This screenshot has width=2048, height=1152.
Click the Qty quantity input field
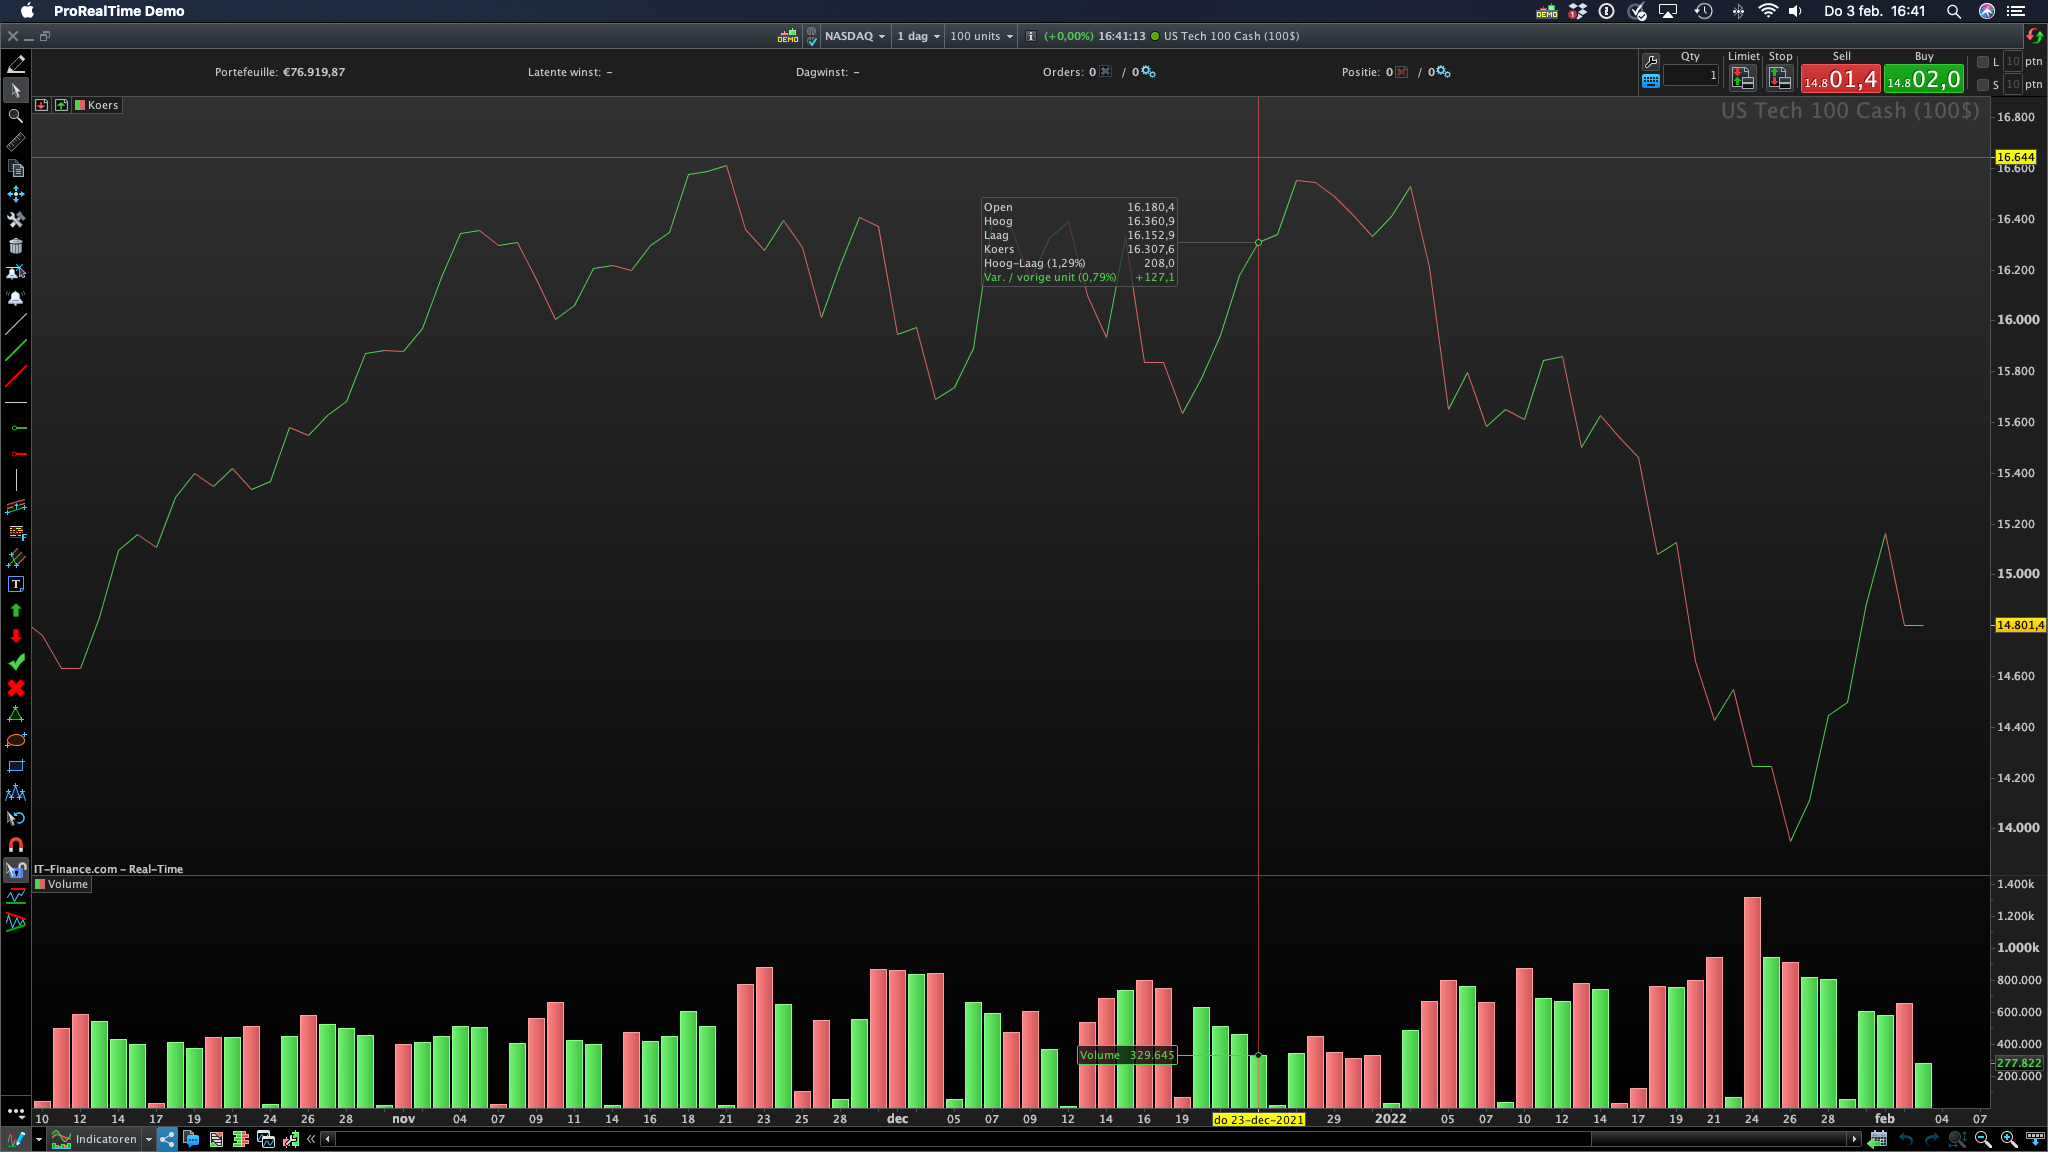click(x=1690, y=76)
